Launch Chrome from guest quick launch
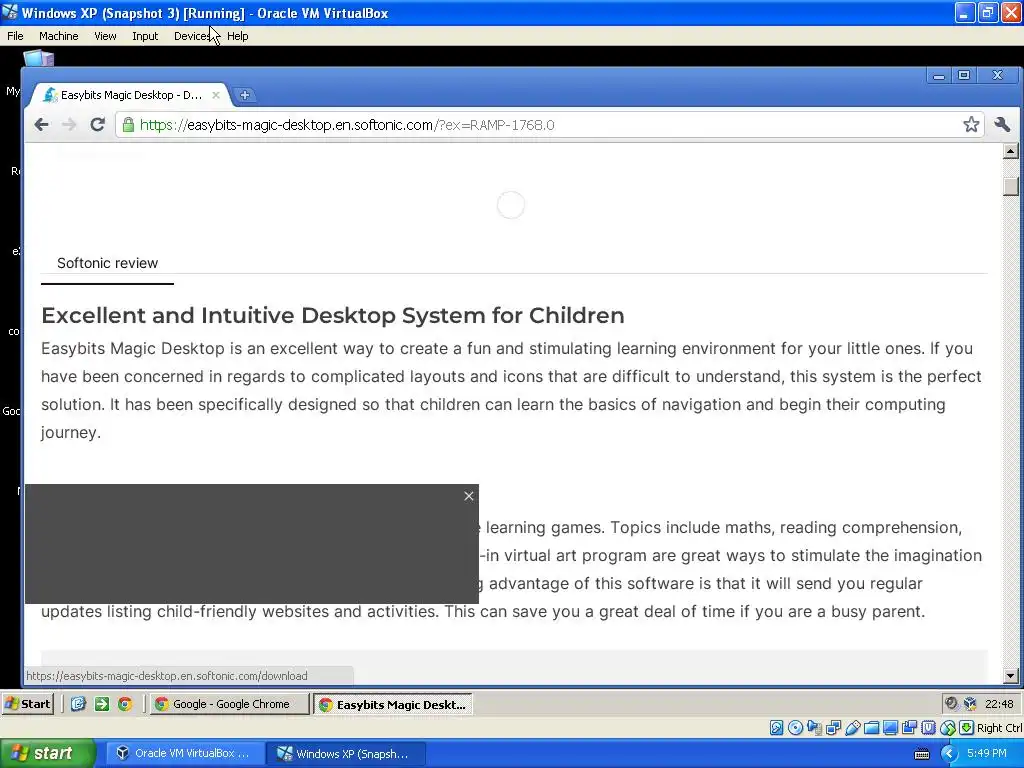Viewport: 1024px width, 768px height. point(125,704)
